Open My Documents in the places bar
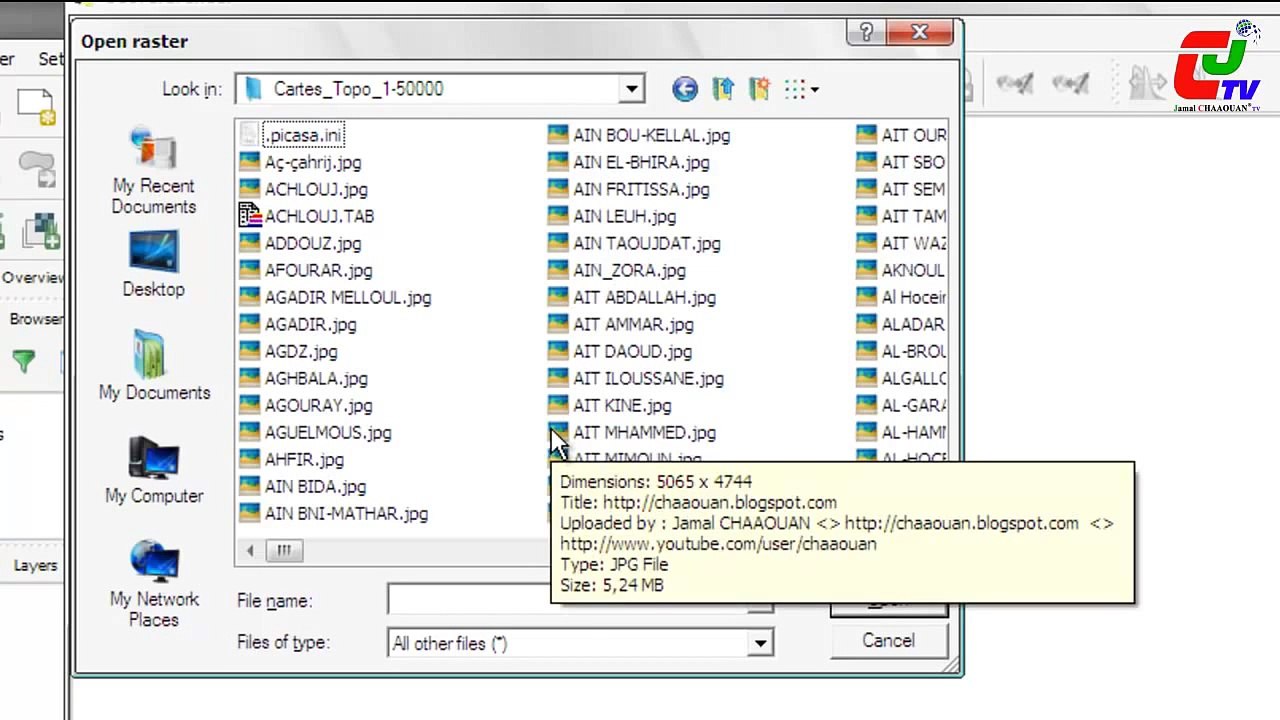This screenshot has width=1280, height=720. coord(154,366)
